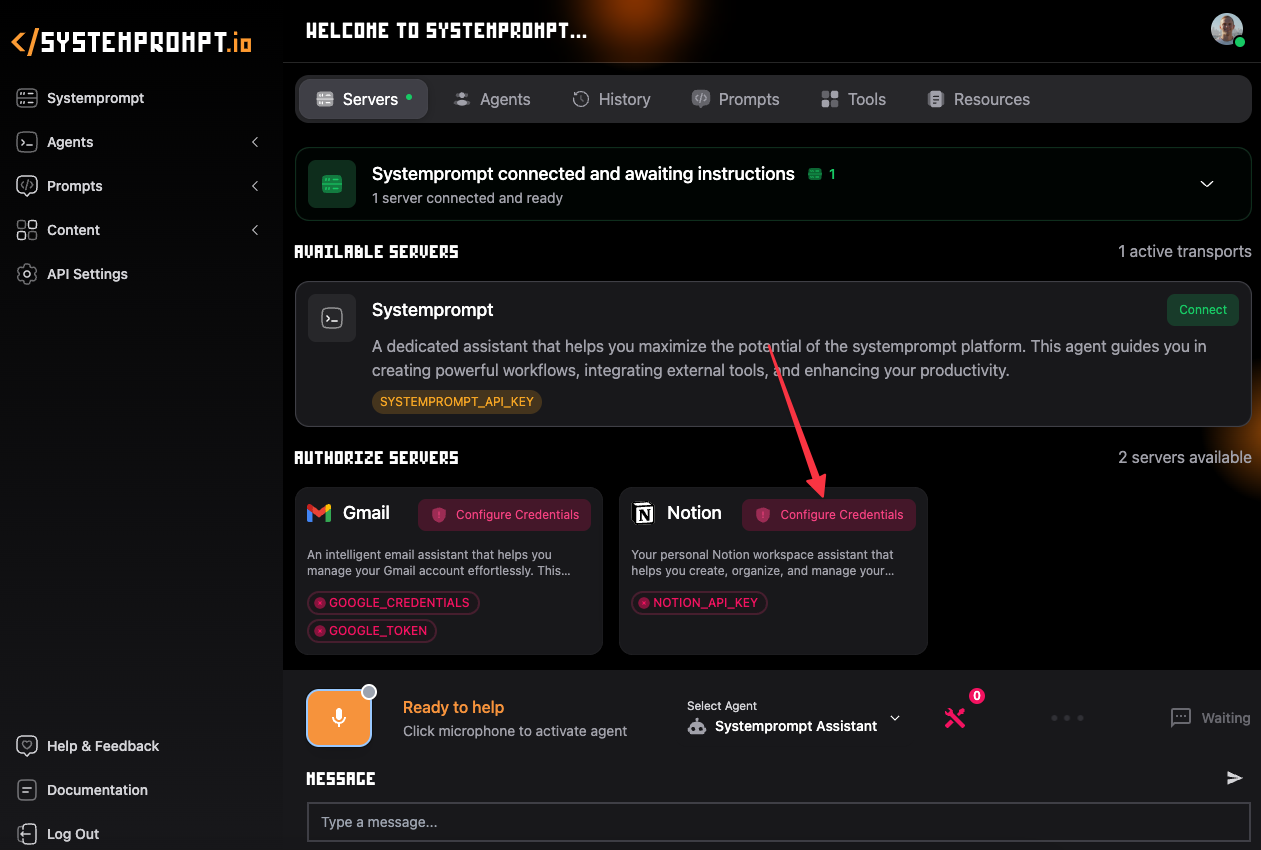The width and height of the screenshot is (1261, 850).
Task: Click the robot icon beside Systemprompt Assistant
Action: 697,727
